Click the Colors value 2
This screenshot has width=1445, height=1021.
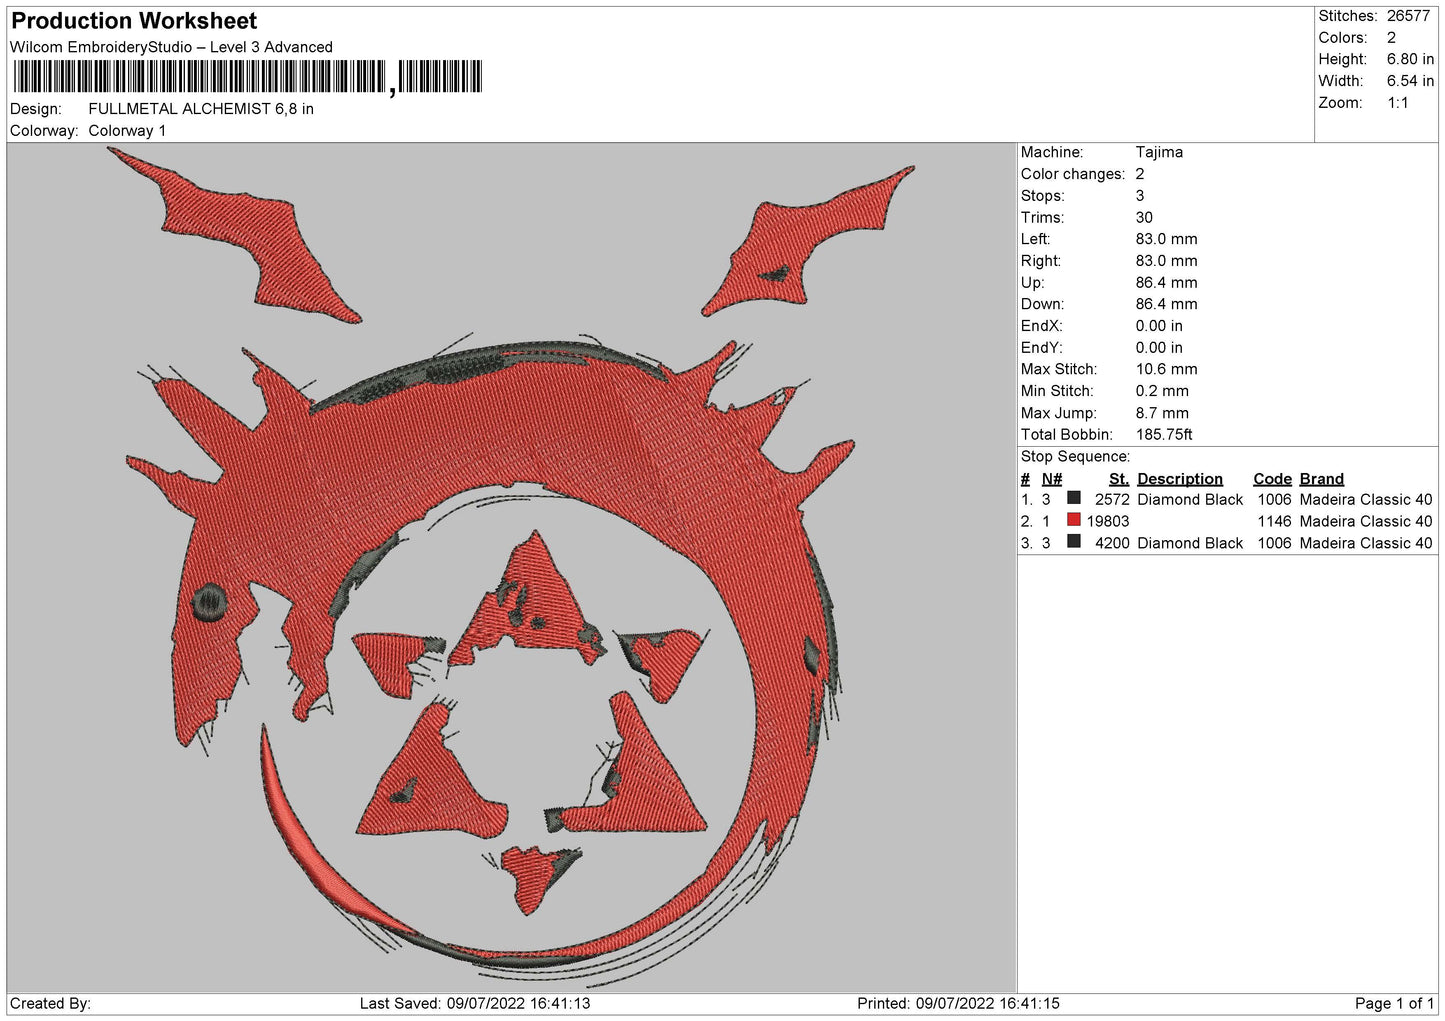click(1391, 38)
